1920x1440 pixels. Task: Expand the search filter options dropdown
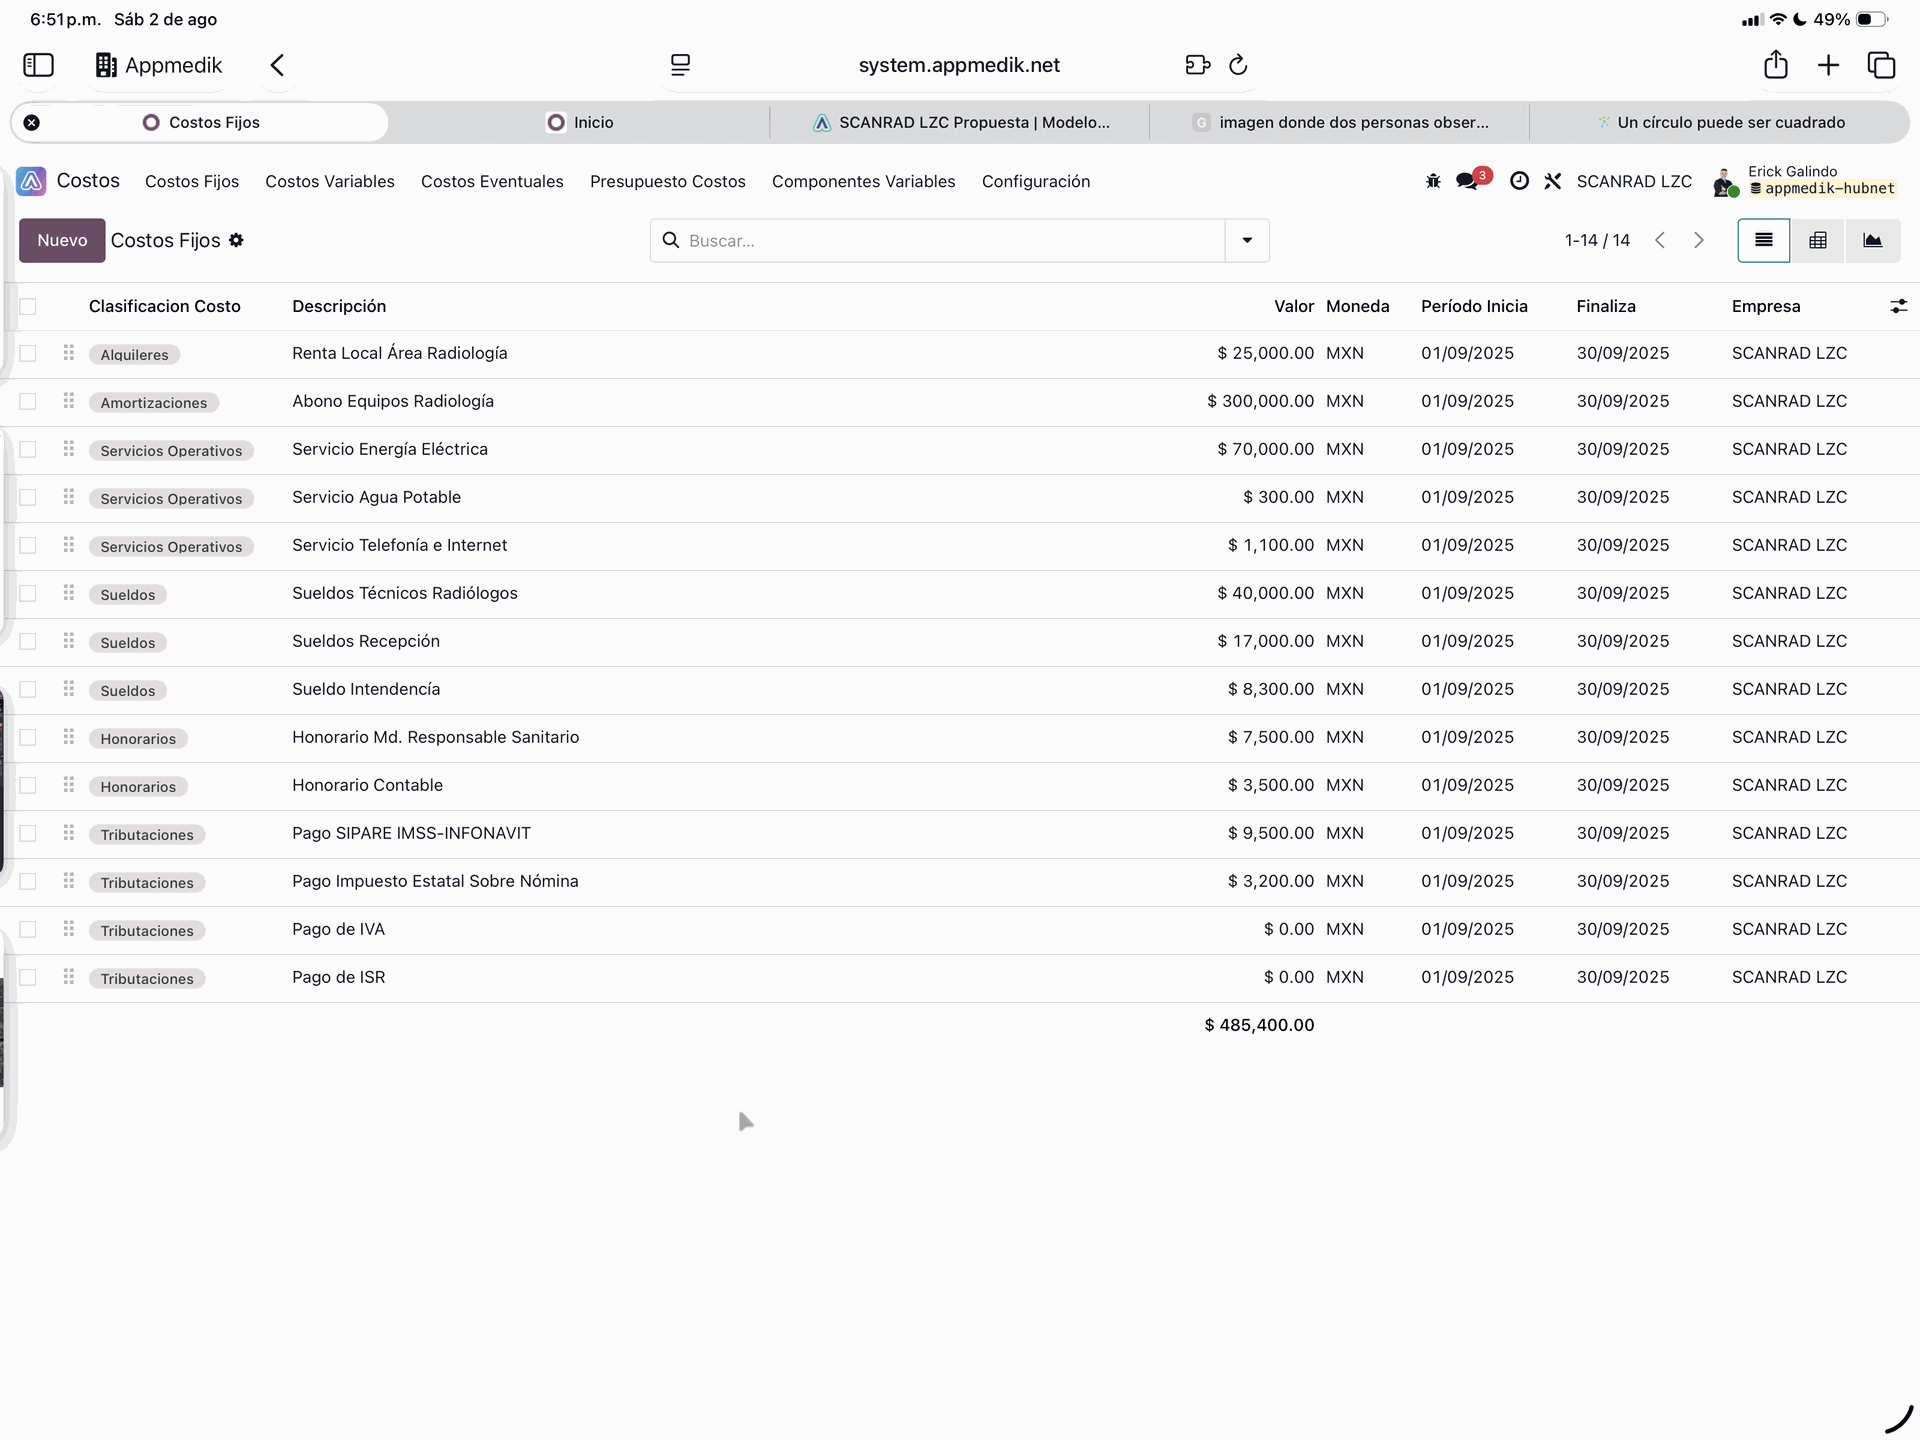coord(1247,240)
